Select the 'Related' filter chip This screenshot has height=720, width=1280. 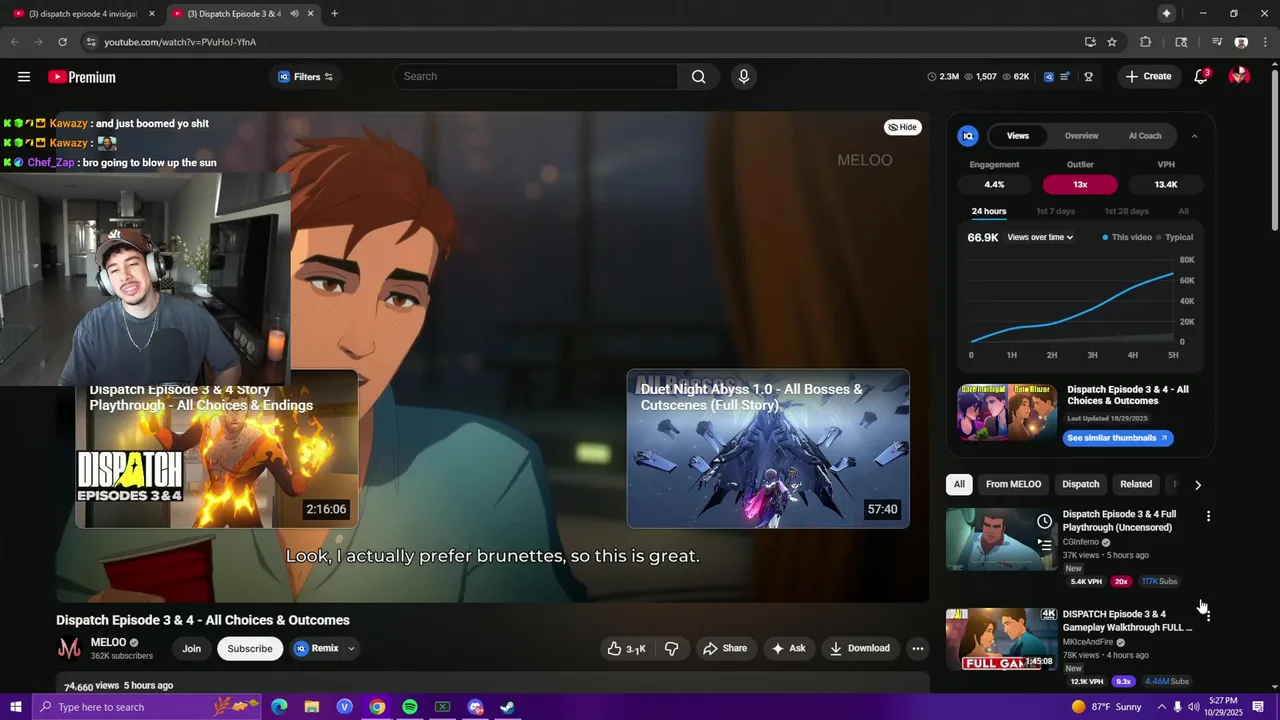click(1136, 484)
